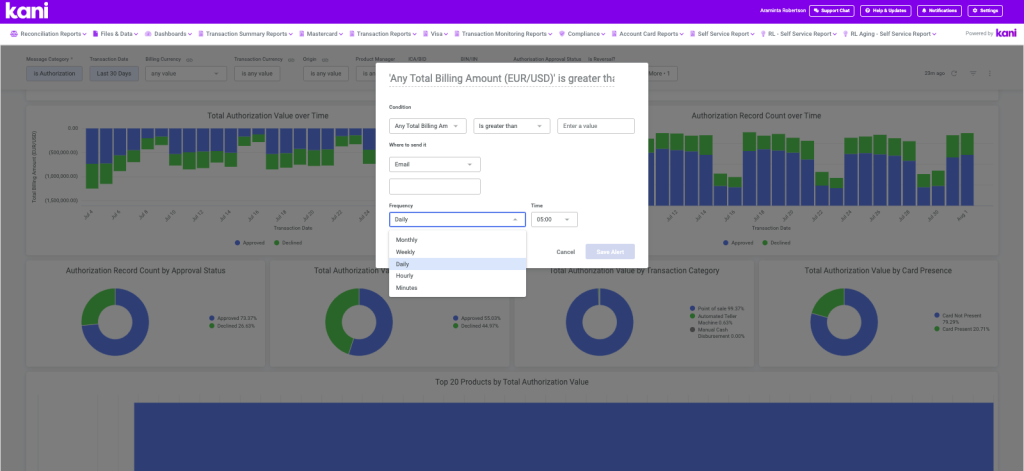
Task: Click the dashboard refresh icon
Action: click(954, 73)
